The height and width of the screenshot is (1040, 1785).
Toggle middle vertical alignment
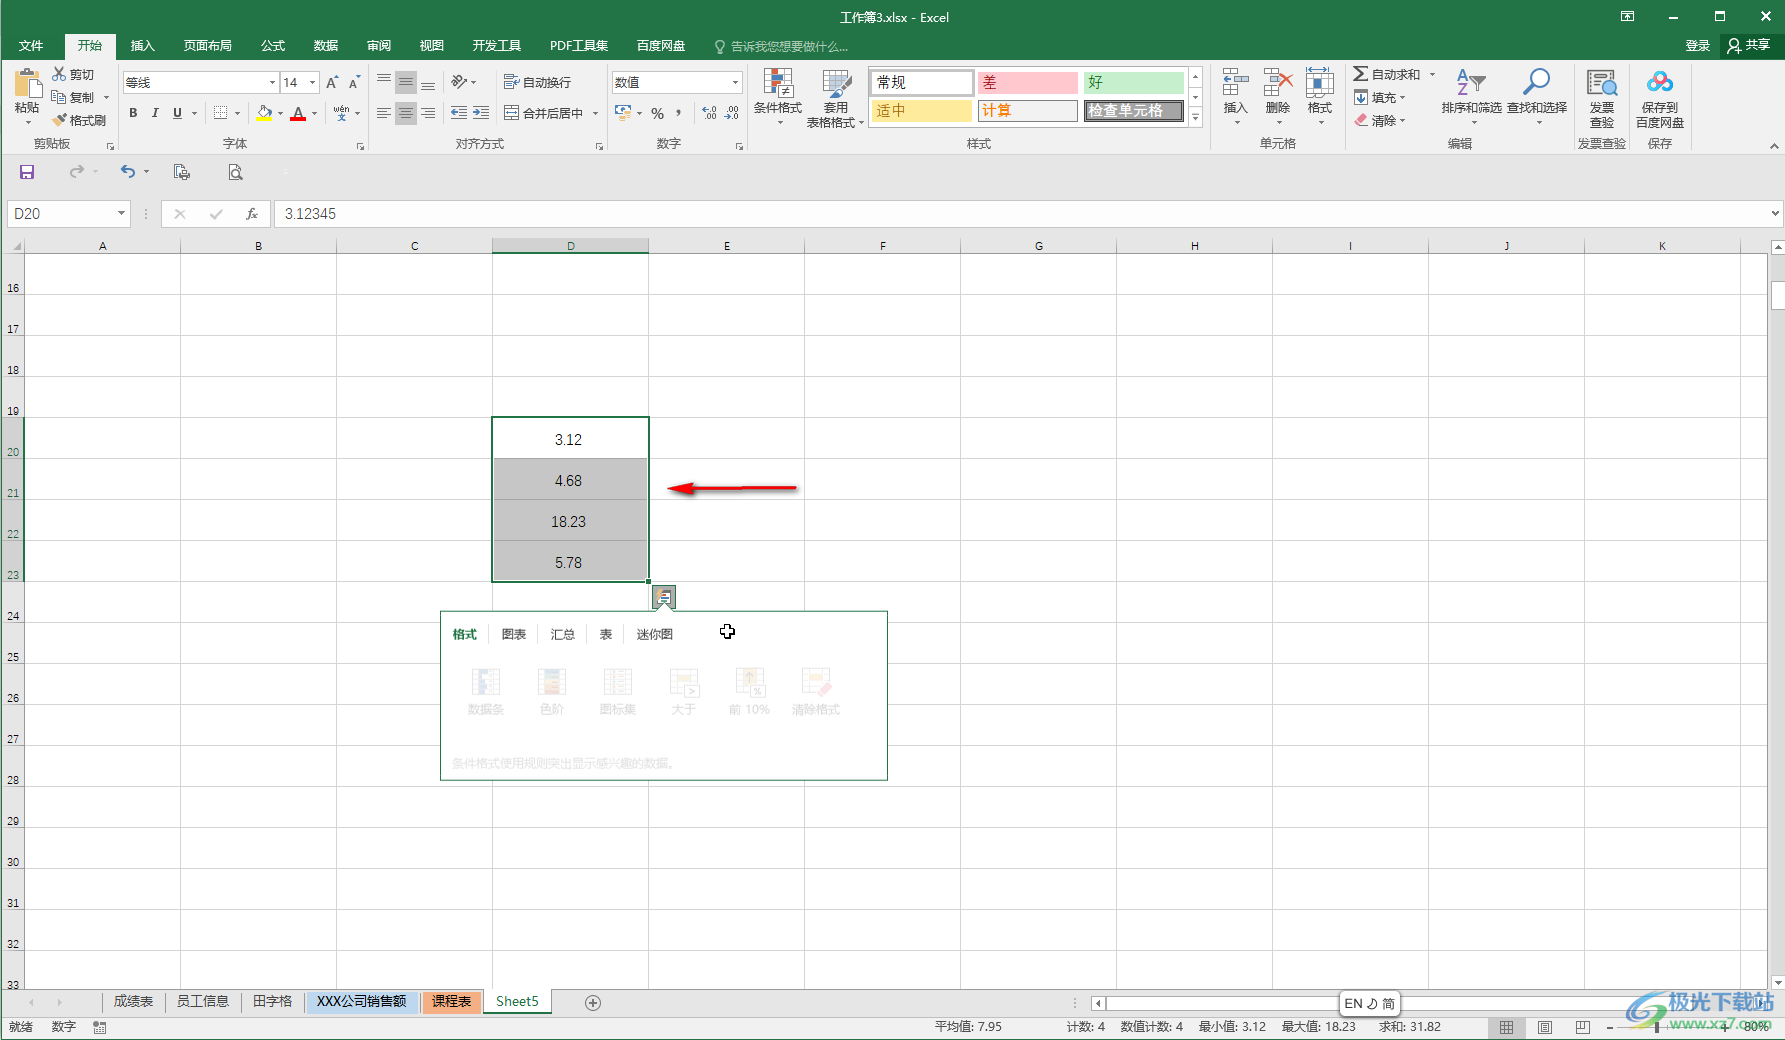click(406, 82)
